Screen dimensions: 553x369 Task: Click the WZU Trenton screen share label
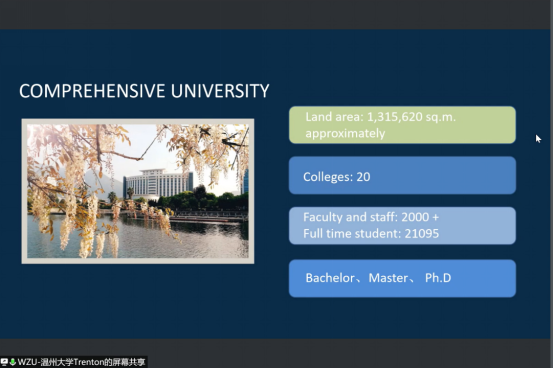pos(81,362)
